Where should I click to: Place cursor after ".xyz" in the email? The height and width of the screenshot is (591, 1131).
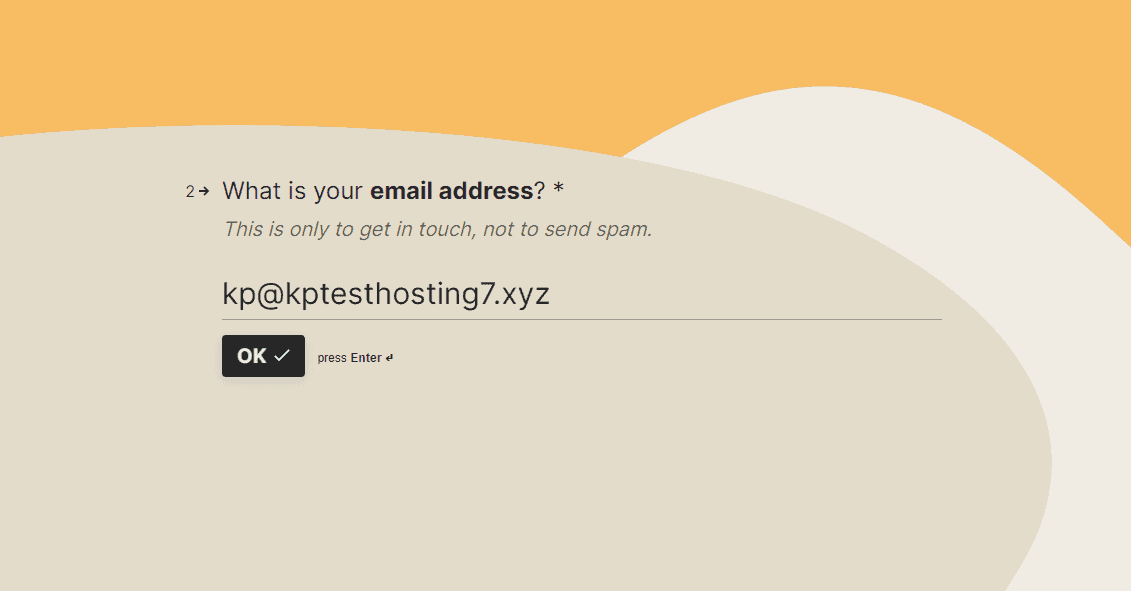click(x=551, y=295)
